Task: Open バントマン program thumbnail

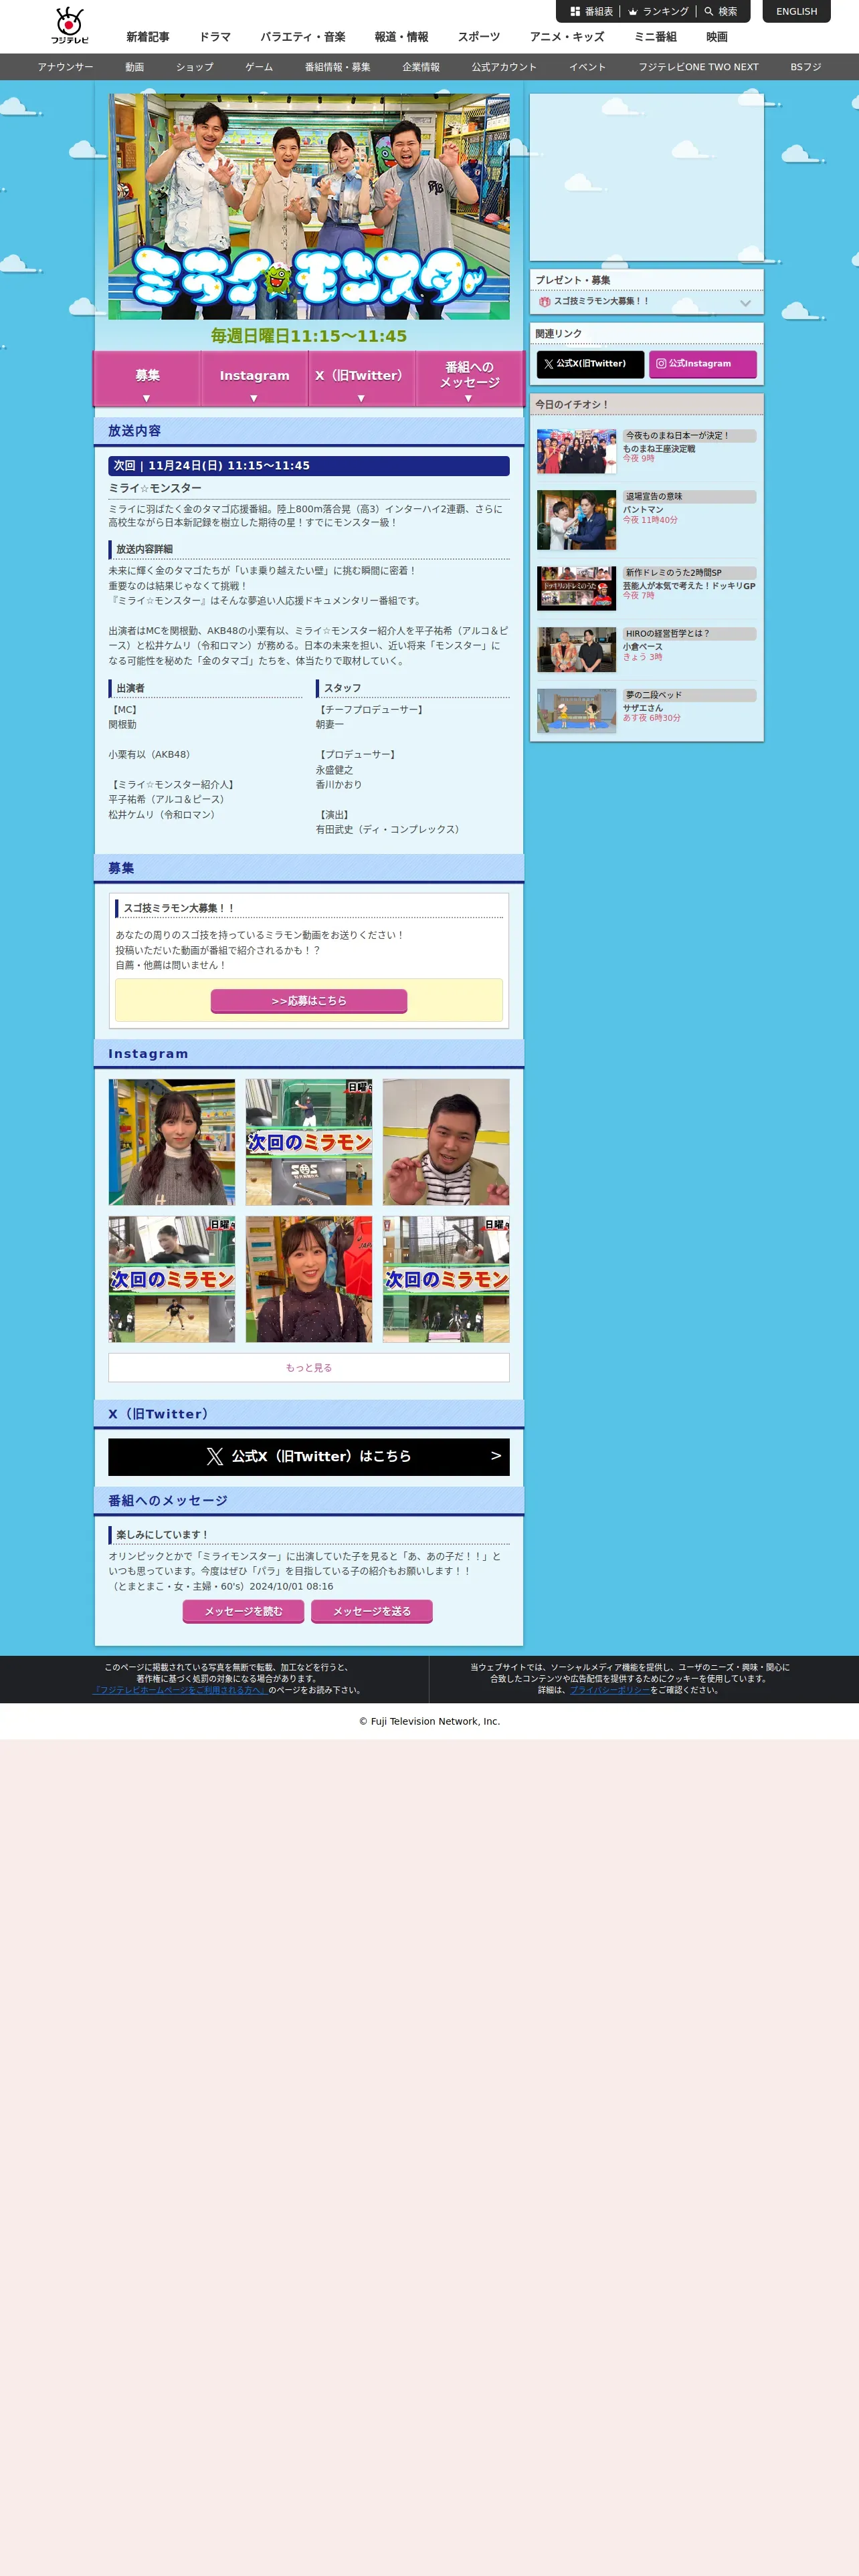Action: pyautogui.click(x=576, y=520)
